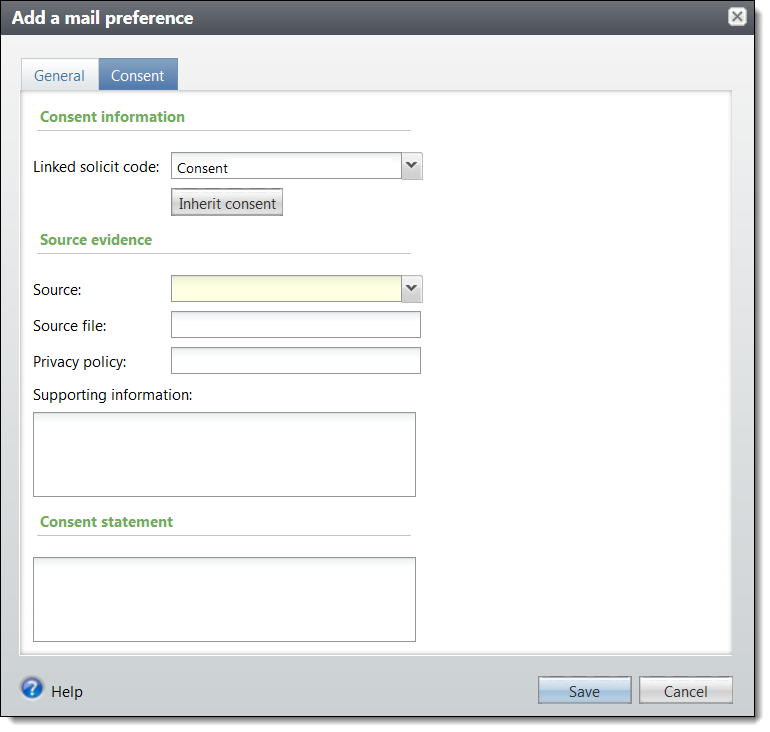Select the Consent tab

pyautogui.click(x=138, y=75)
